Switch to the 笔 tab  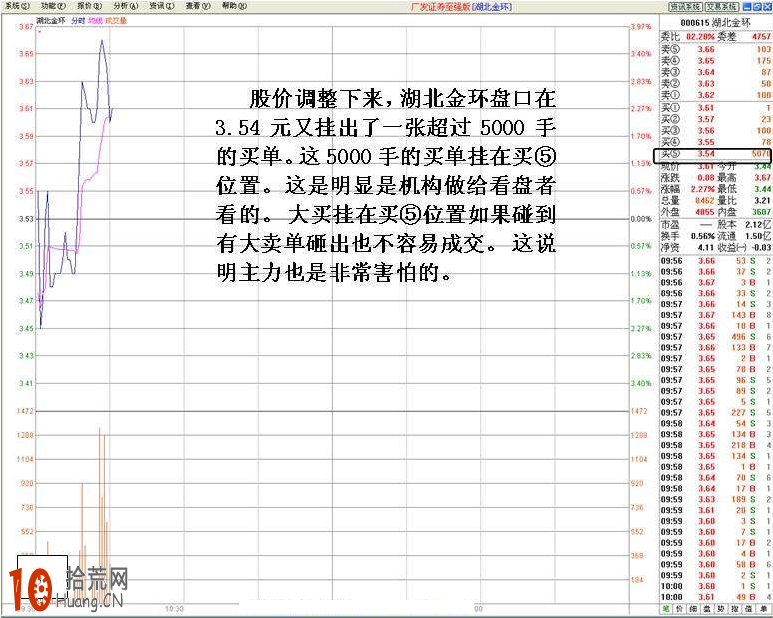click(666, 610)
